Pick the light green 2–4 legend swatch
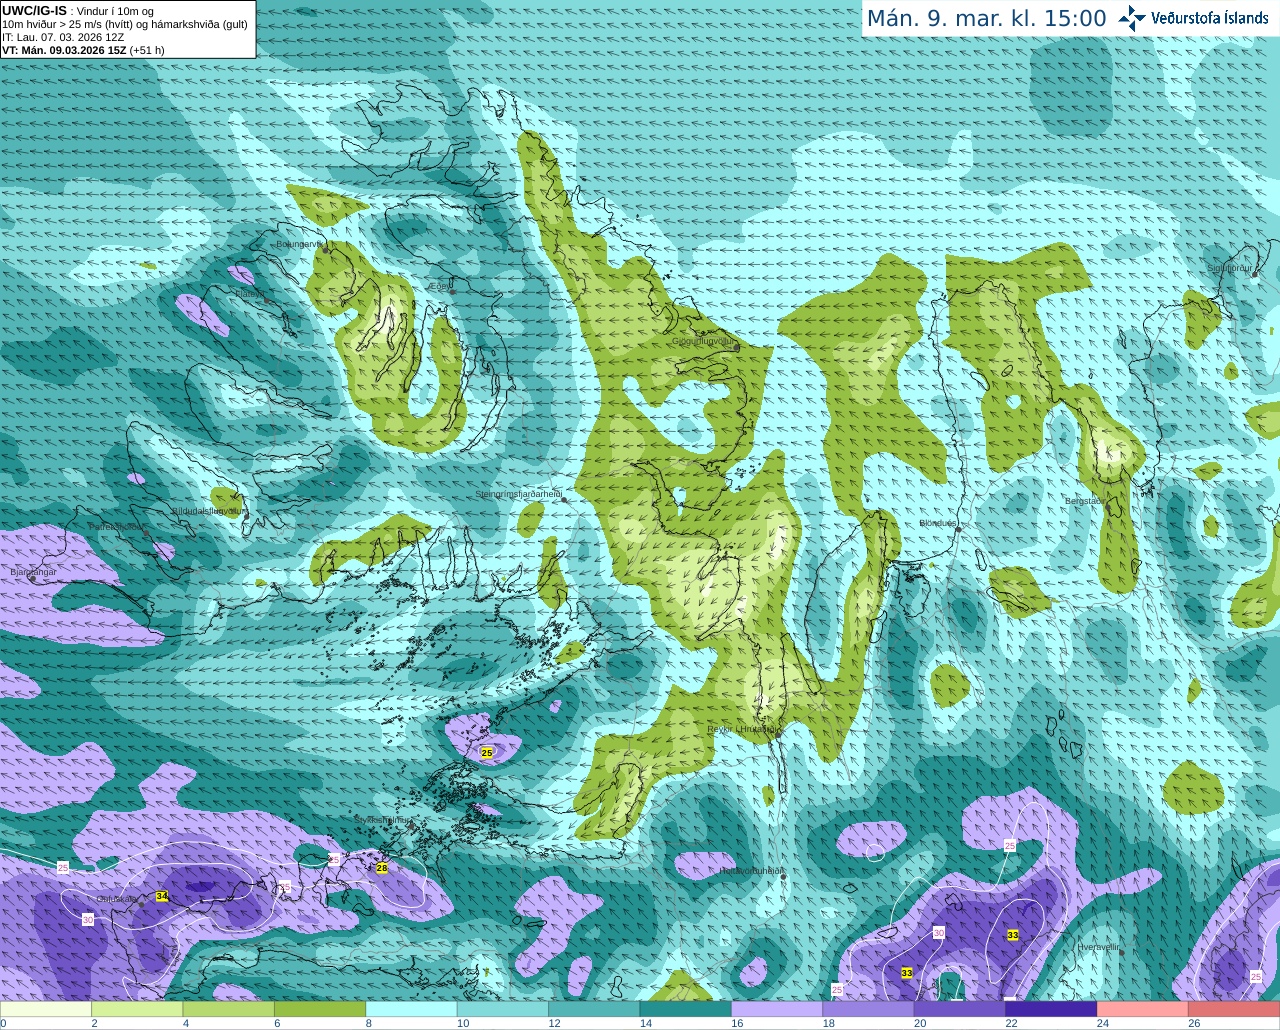Image resolution: width=1280 pixels, height=1030 pixels. pos(137,1009)
